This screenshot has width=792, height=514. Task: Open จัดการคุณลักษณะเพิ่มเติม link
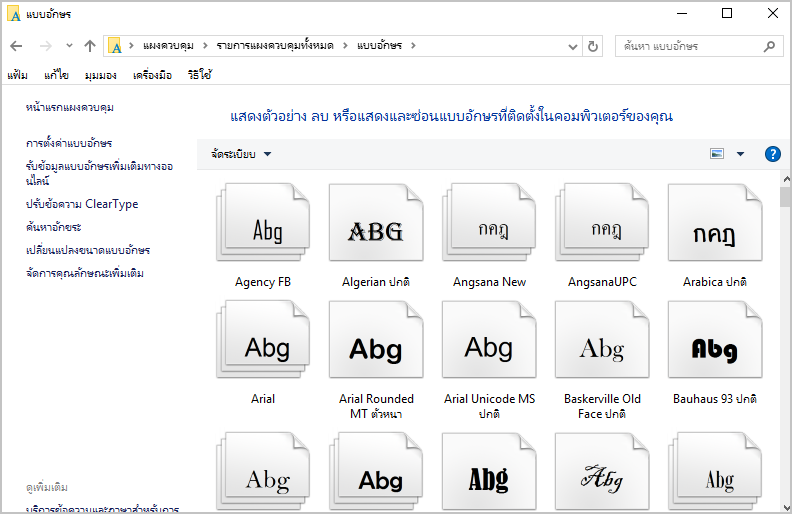pos(85,273)
